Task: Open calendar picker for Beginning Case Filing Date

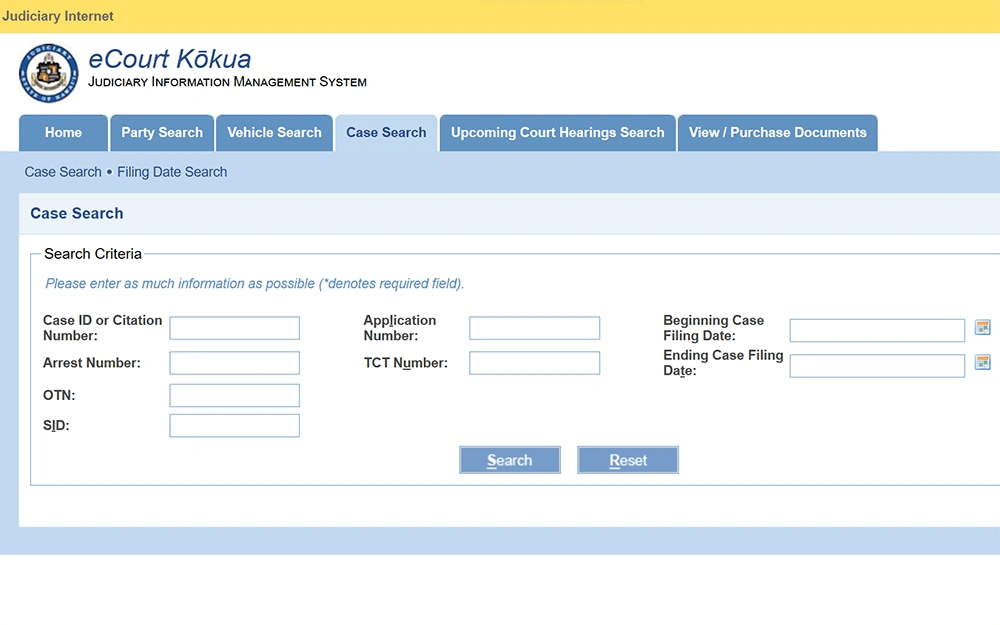Action: pyautogui.click(x=983, y=327)
